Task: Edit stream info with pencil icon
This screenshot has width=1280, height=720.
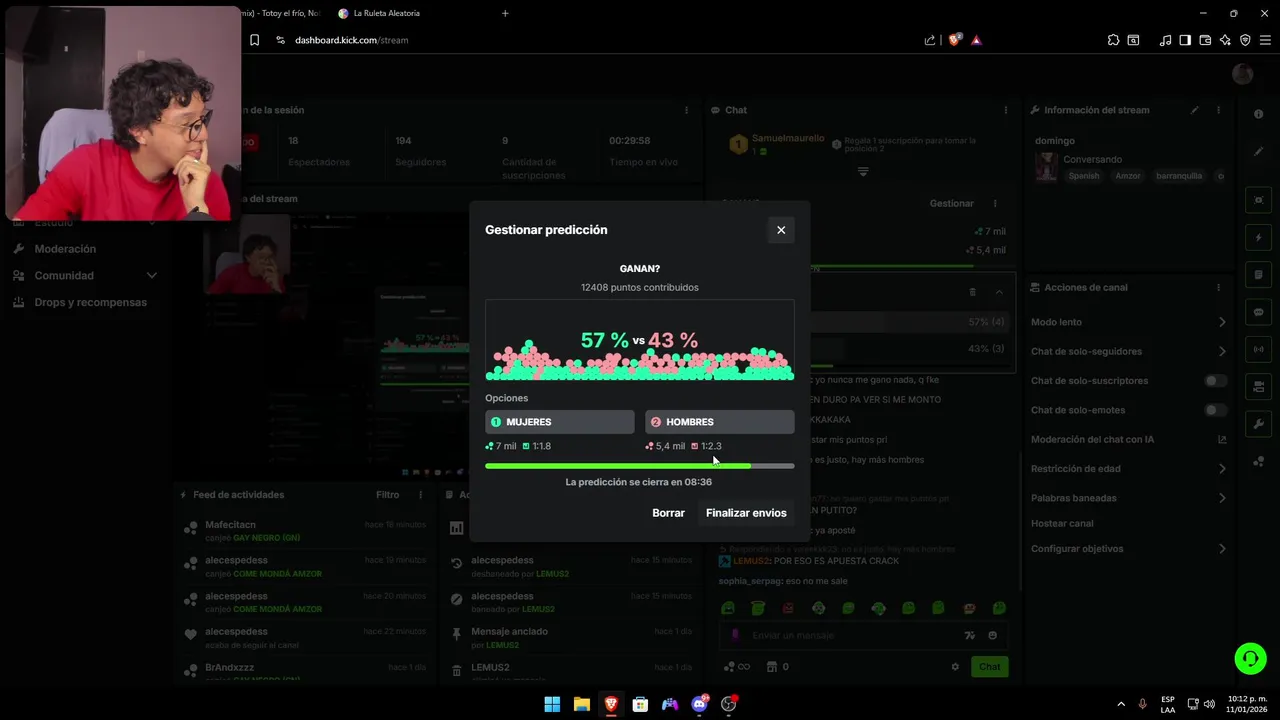Action: coord(1194,110)
